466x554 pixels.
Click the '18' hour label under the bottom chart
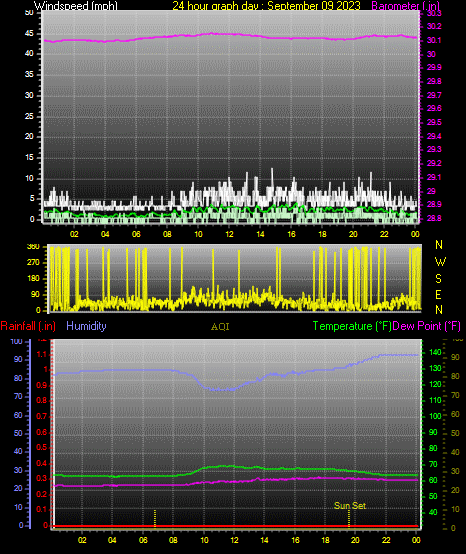pos(325,540)
